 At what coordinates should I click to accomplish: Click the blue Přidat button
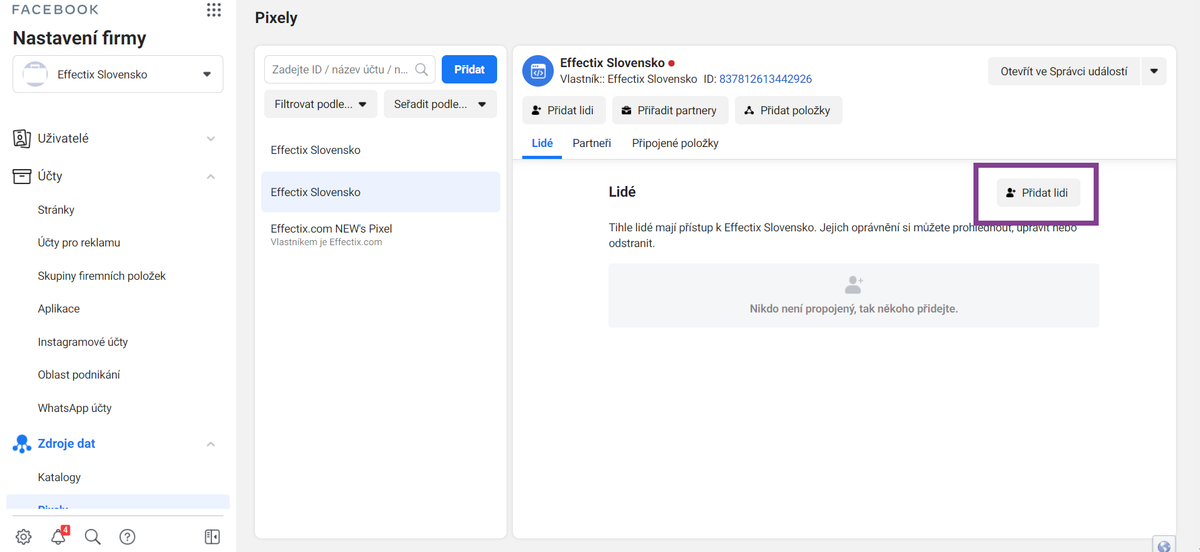point(469,69)
